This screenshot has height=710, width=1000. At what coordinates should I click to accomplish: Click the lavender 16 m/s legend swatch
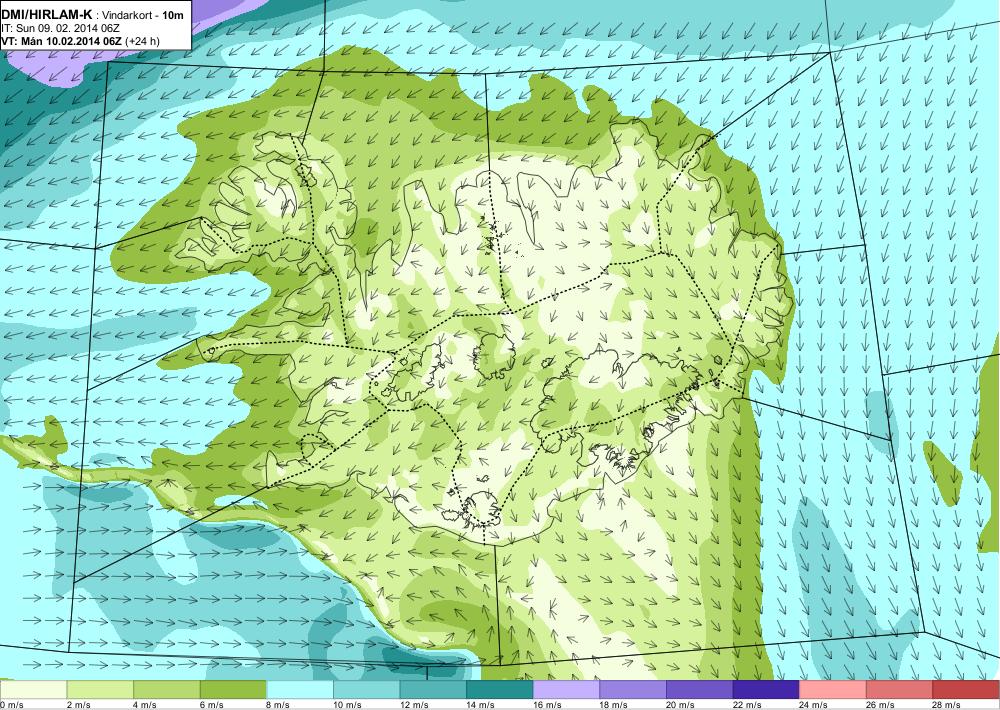tap(566, 690)
